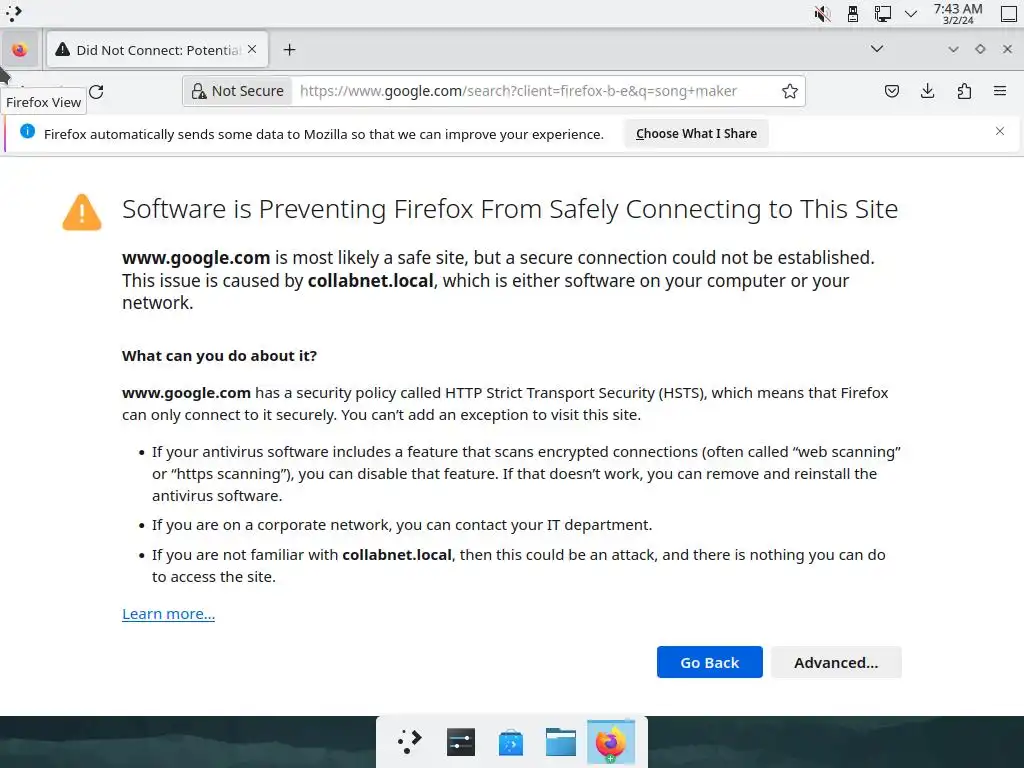Click the page heading about Software Preventing Firefox

point(510,209)
